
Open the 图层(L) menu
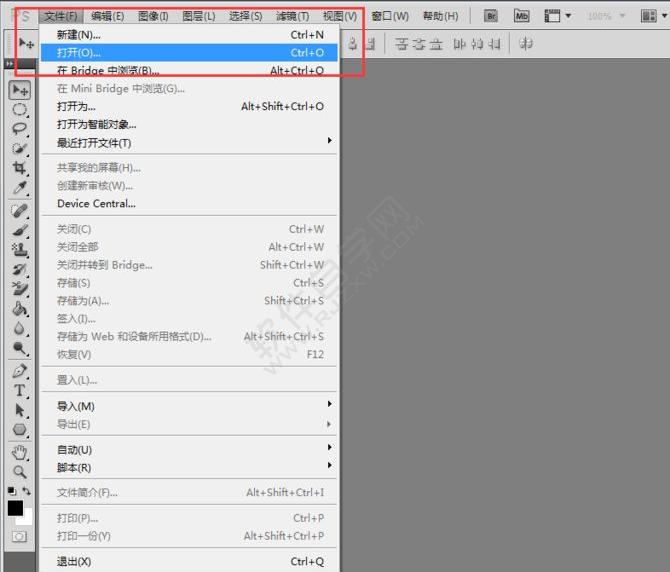click(199, 16)
